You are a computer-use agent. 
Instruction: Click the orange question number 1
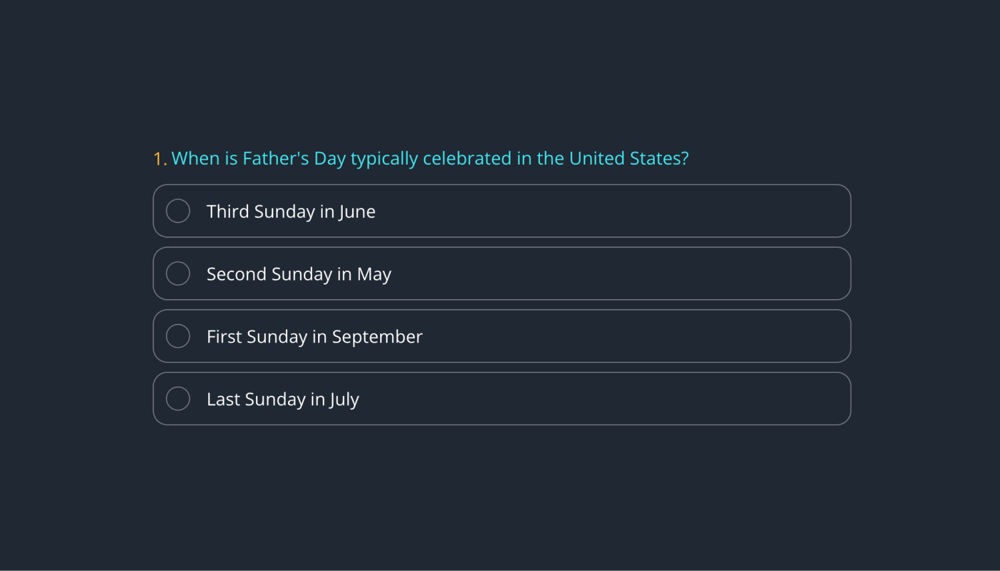pos(158,159)
